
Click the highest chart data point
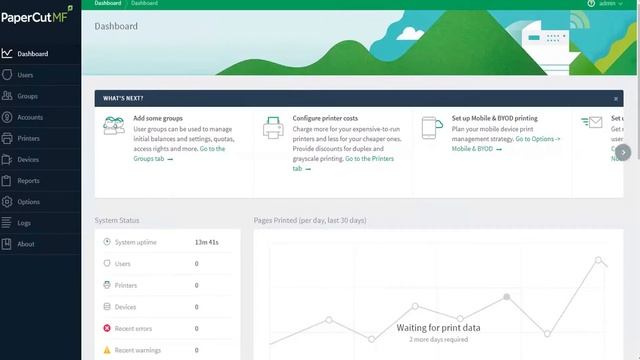[x=598, y=260]
